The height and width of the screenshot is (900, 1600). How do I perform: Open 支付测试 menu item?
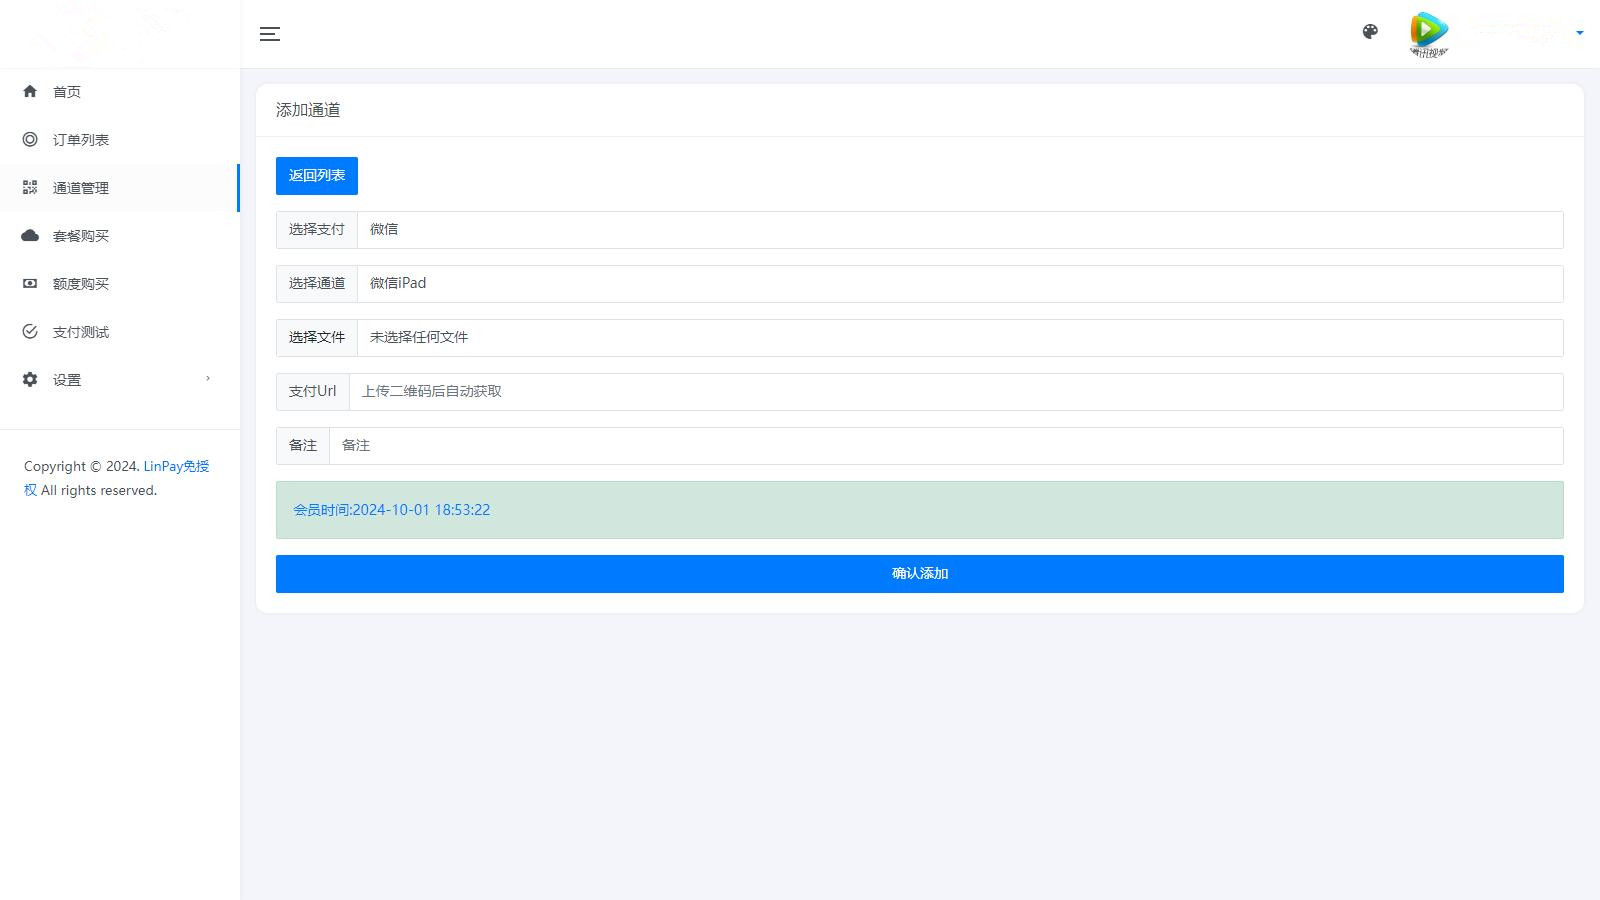tap(119, 332)
